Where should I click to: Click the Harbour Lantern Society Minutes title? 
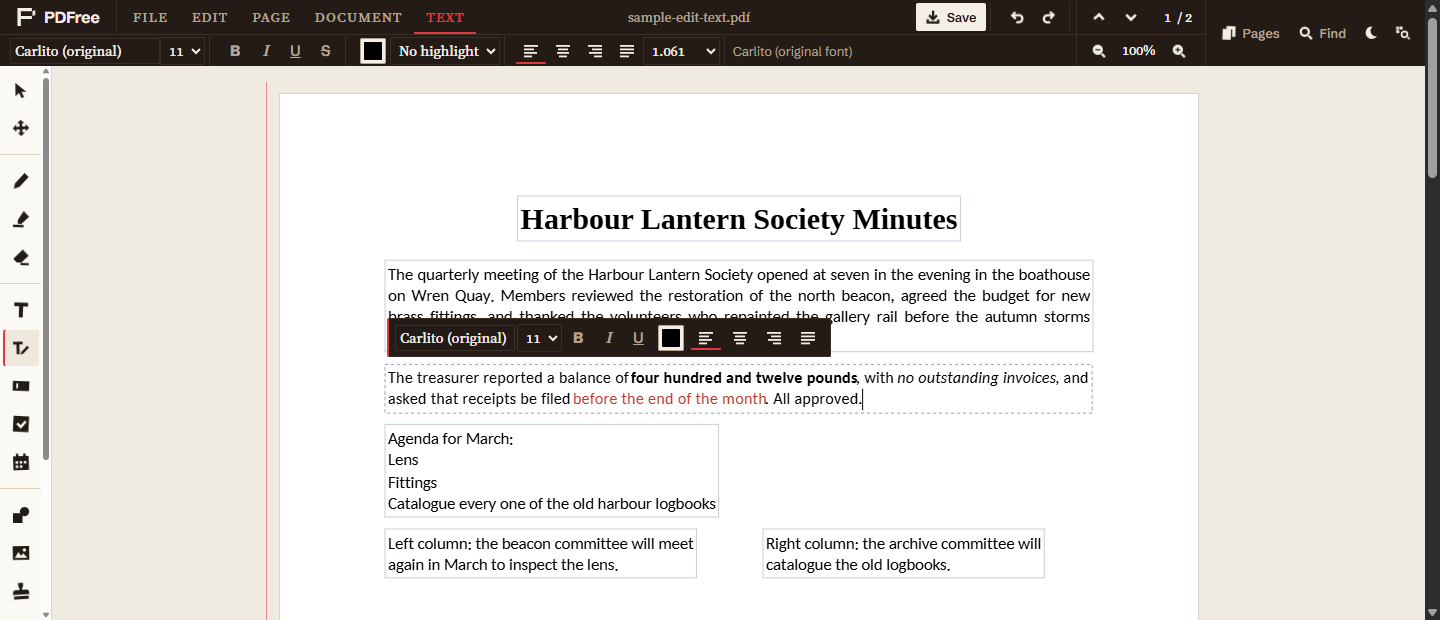click(x=739, y=219)
